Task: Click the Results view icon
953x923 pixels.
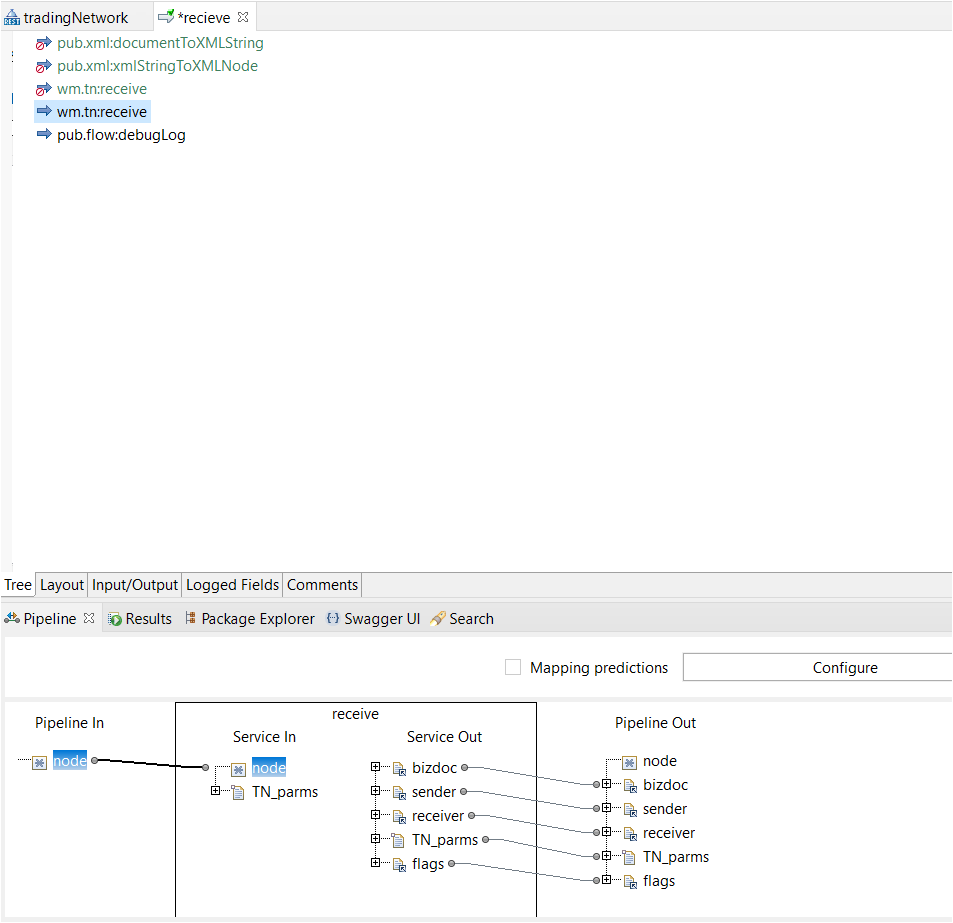Action: tap(112, 618)
